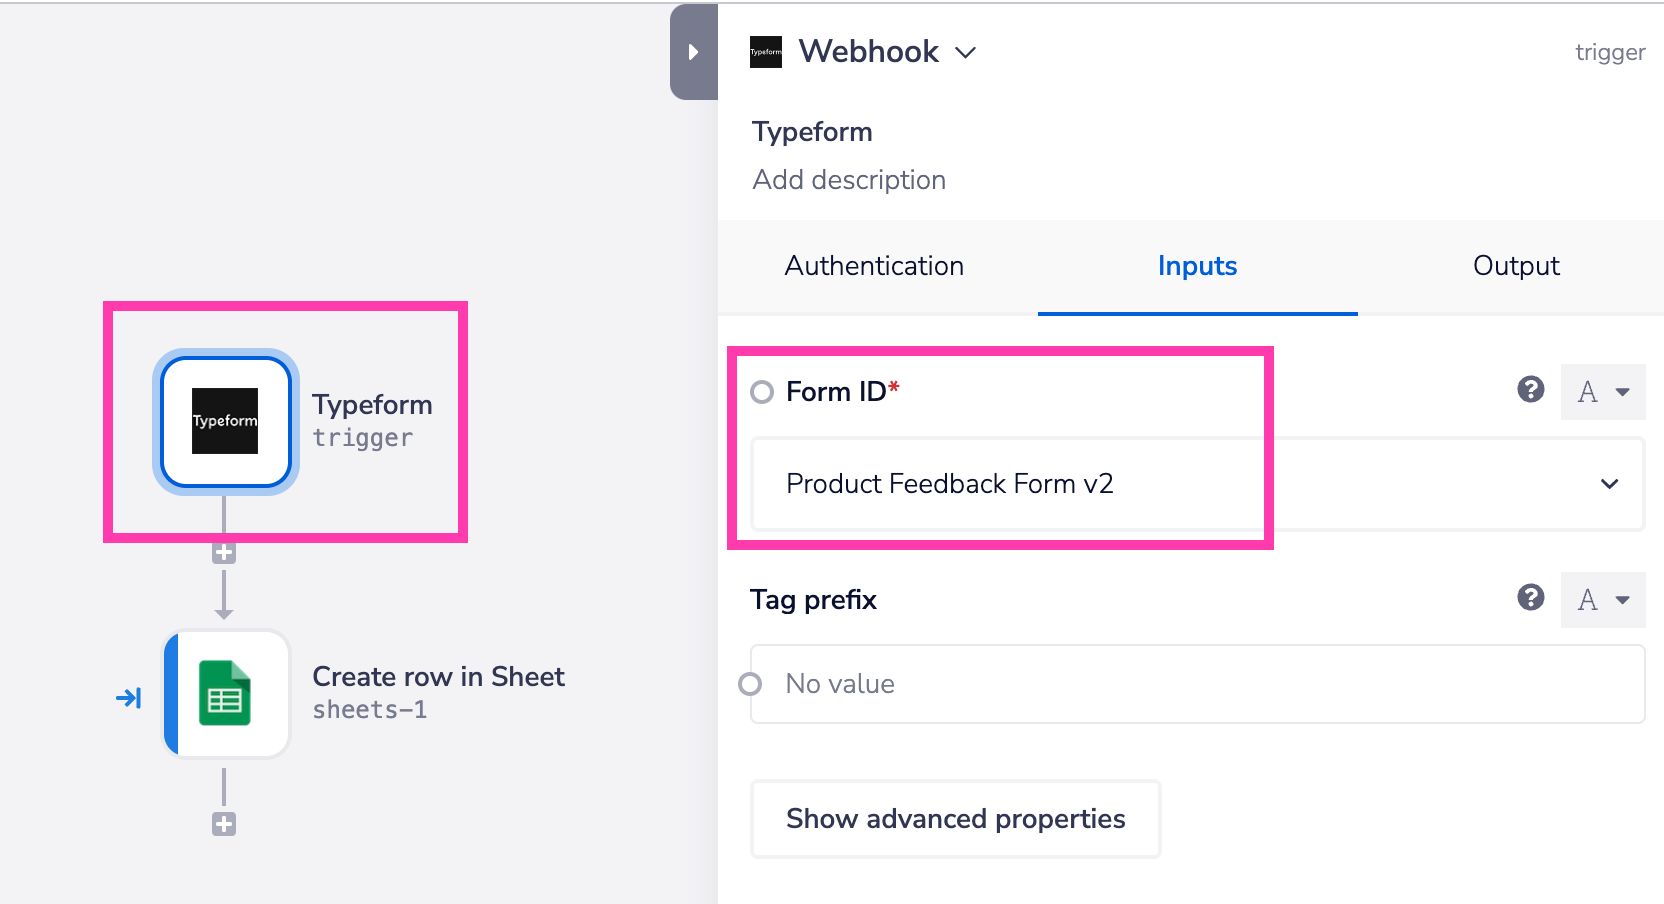Click the plus icon below Typeform node
Viewport: 1664px width, 904px height.
[x=224, y=552]
